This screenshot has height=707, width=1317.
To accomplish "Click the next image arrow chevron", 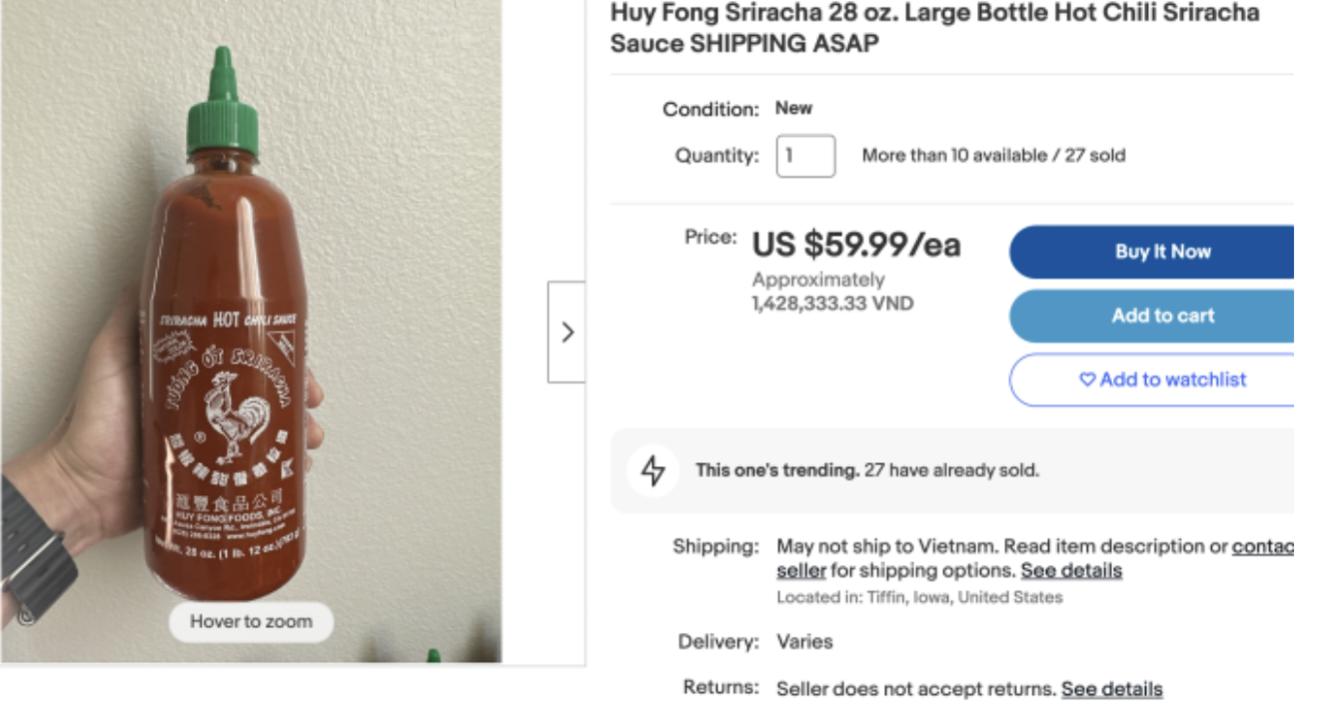I will tap(567, 332).
